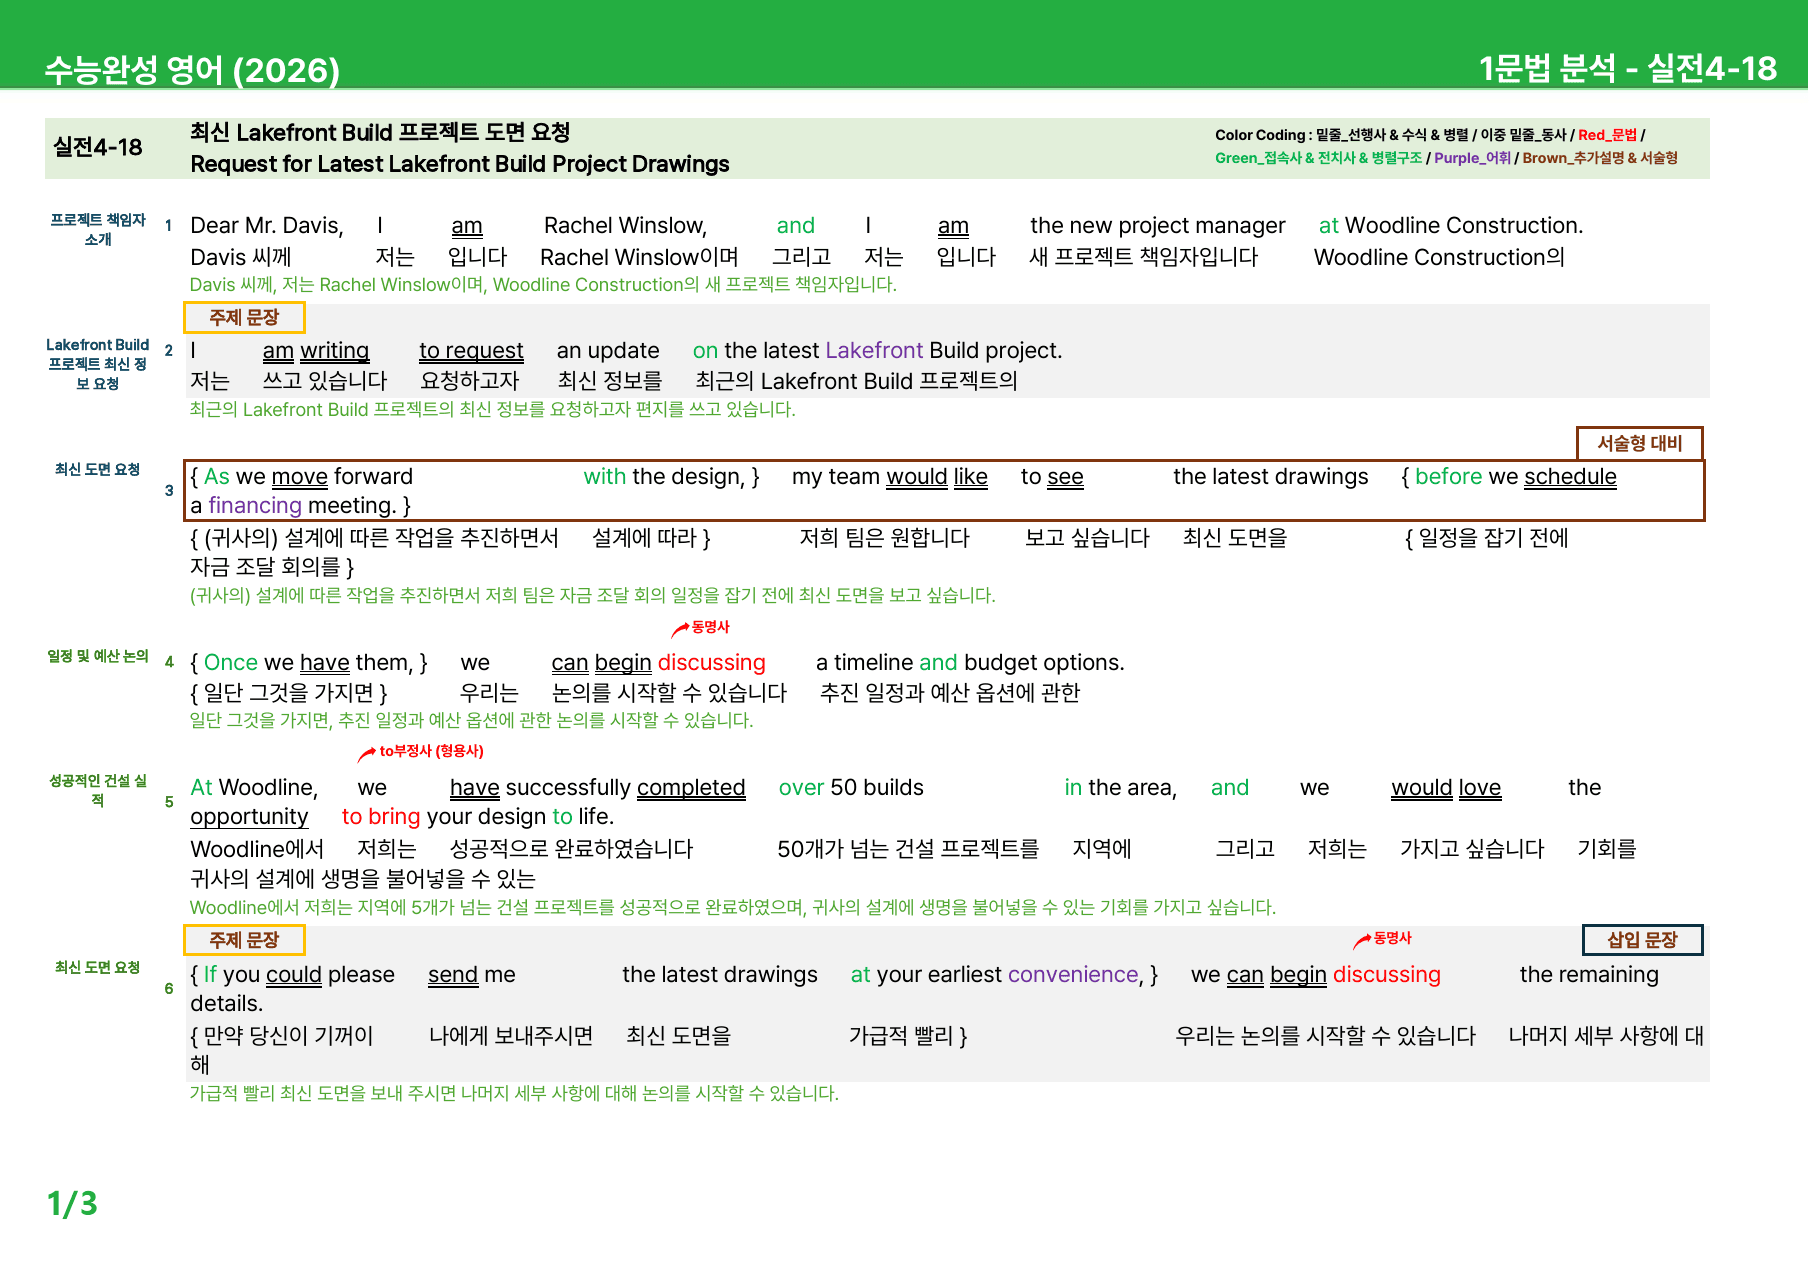The width and height of the screenshot is (1809, 1278).
Task: Click sidebar label 일정 및 예산 논의
Action: click(x=98, y=656)
